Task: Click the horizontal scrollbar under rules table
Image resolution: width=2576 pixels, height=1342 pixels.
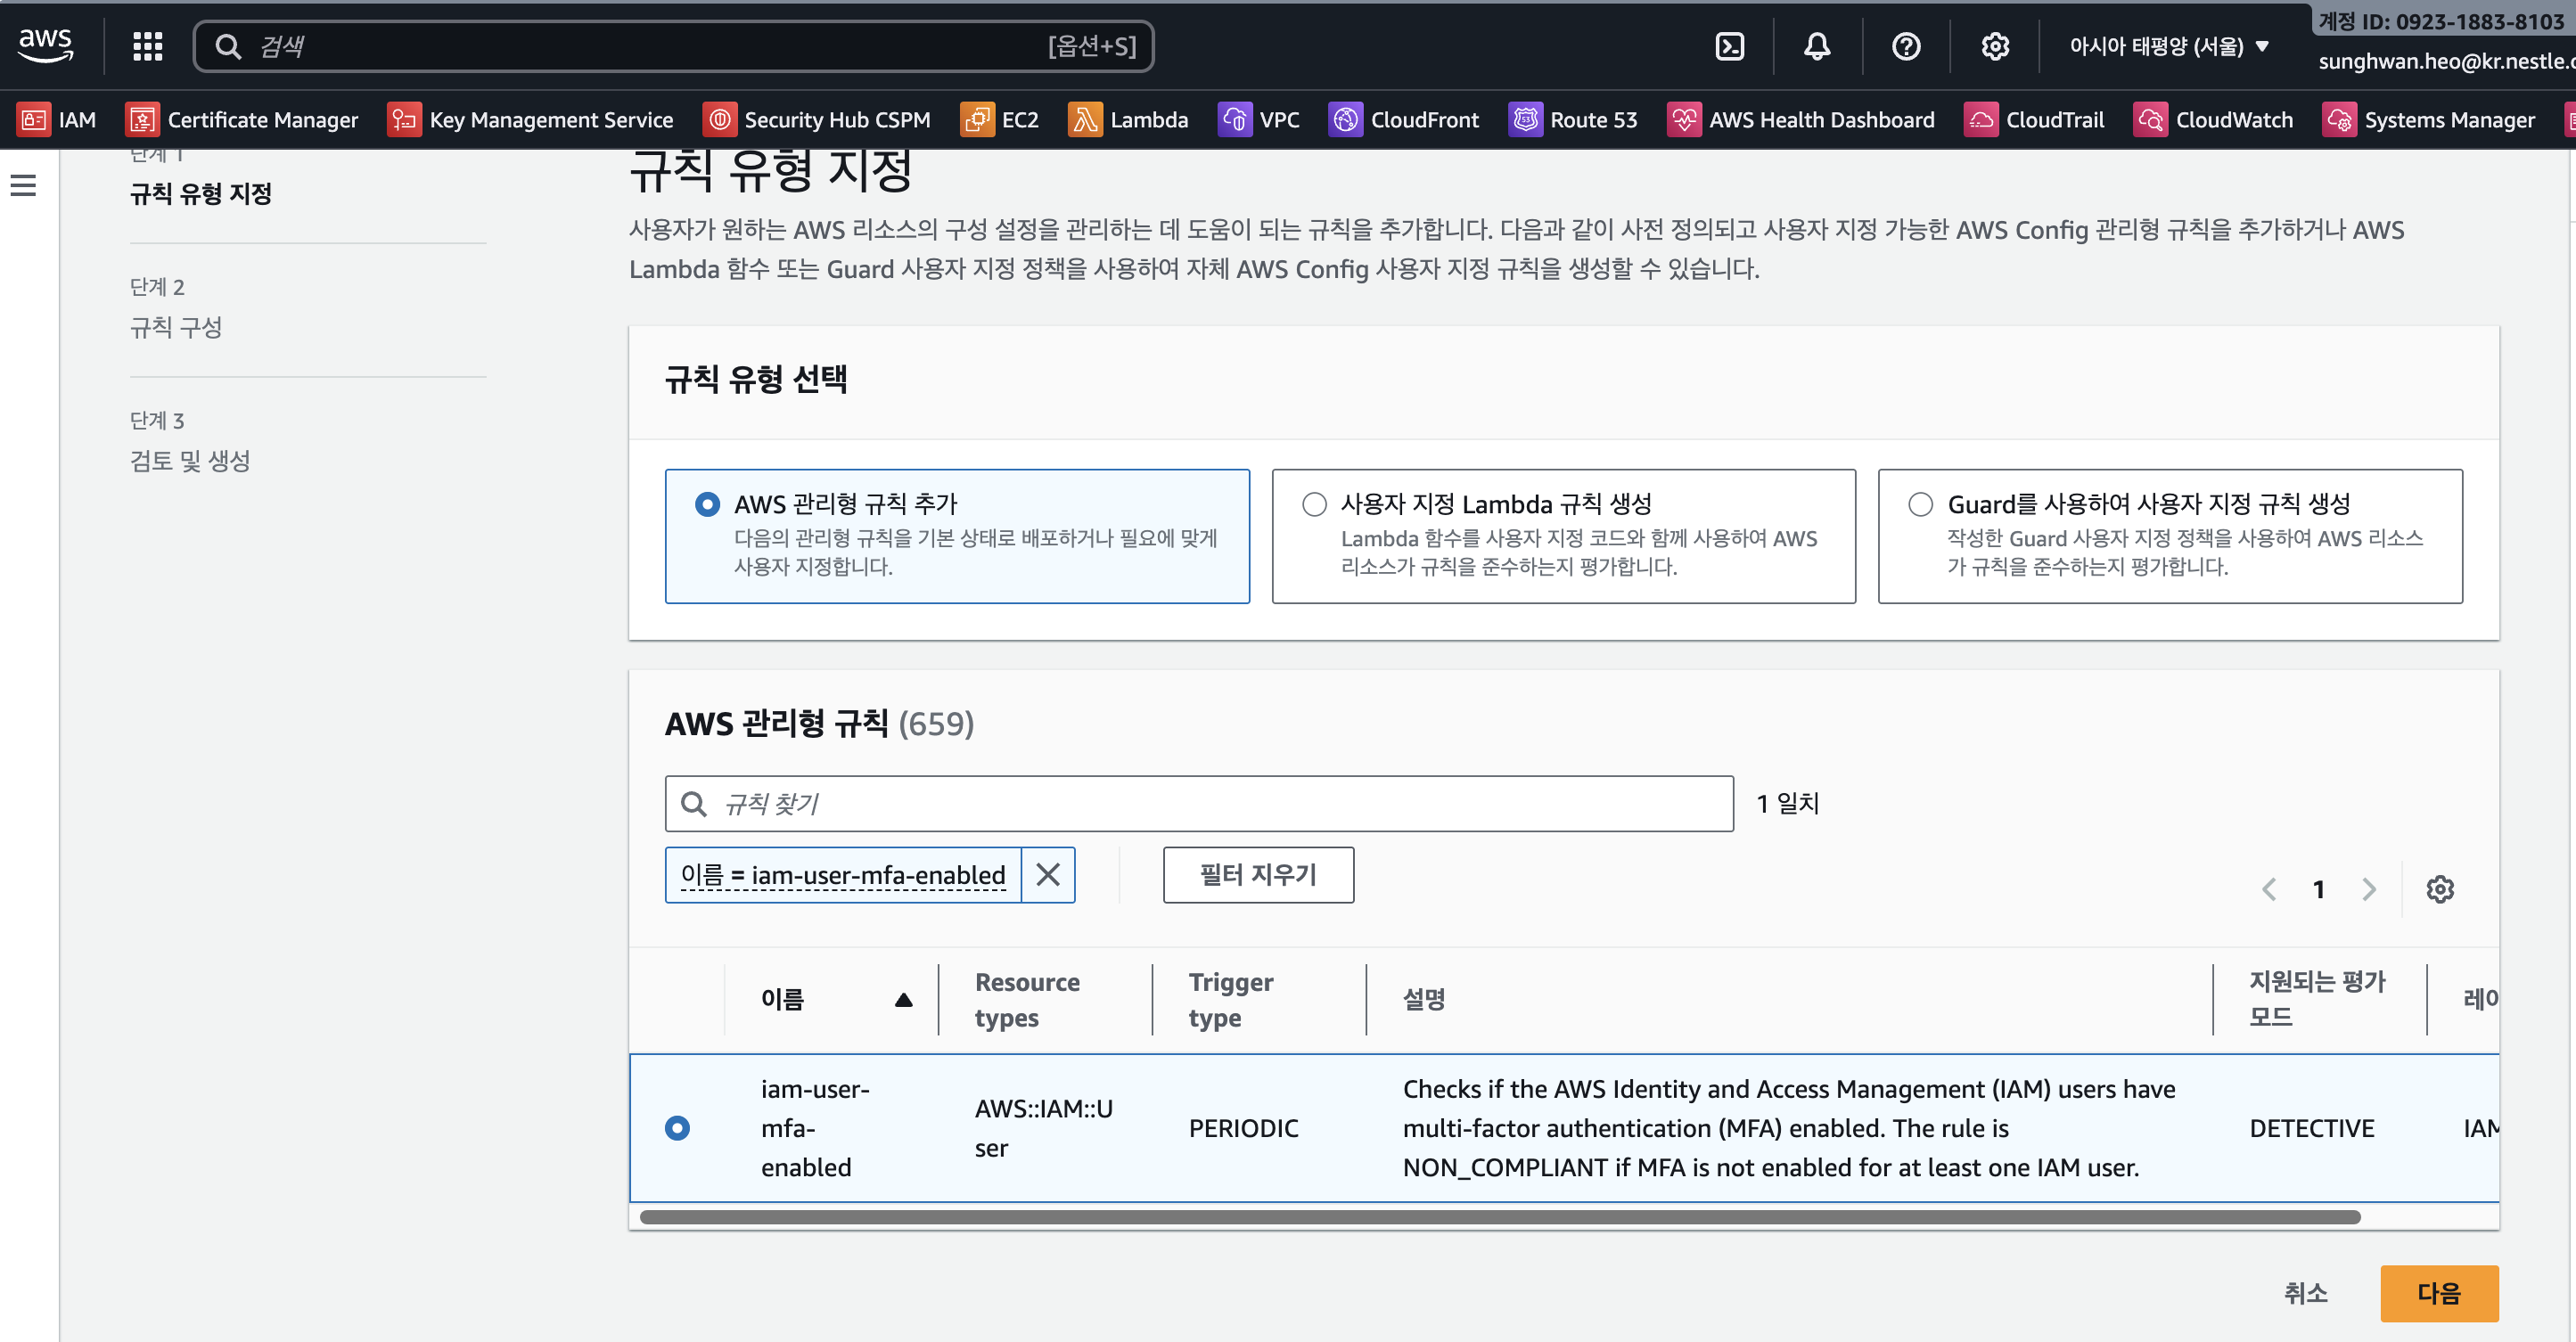Action: [x=1500, y=1217]
